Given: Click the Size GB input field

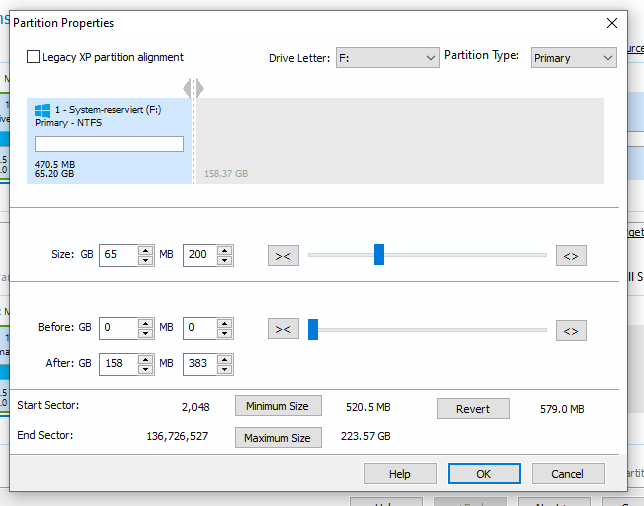Looking at the screenshot, I should click(118, 255).
